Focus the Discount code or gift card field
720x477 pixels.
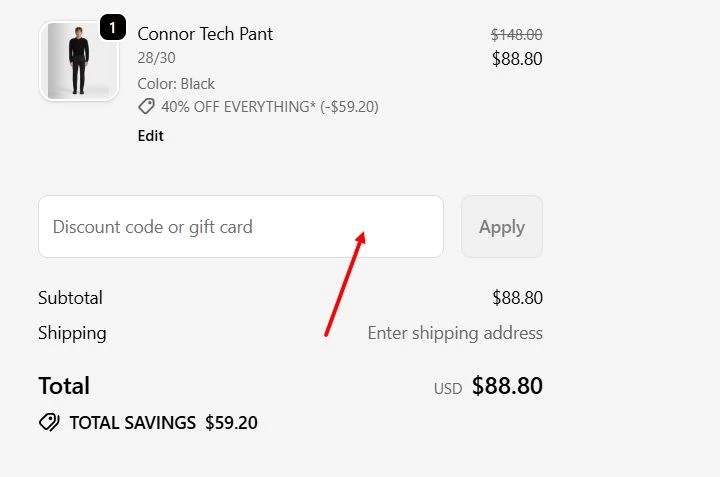(240, 227)
